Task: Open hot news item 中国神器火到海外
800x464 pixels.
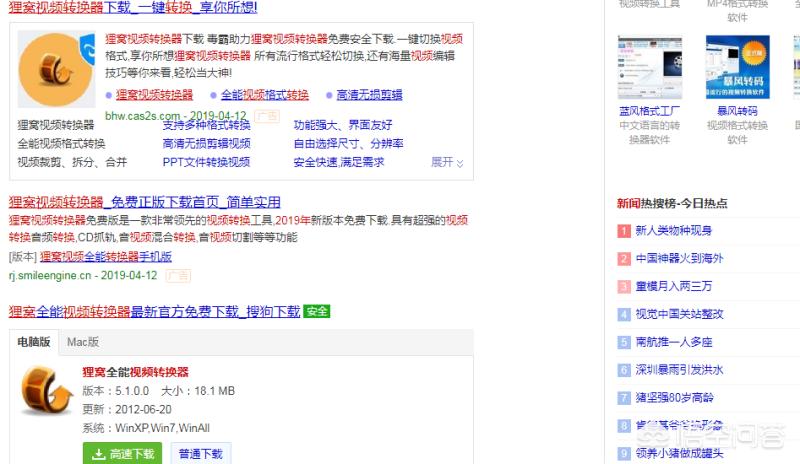Action: point(679,258)
